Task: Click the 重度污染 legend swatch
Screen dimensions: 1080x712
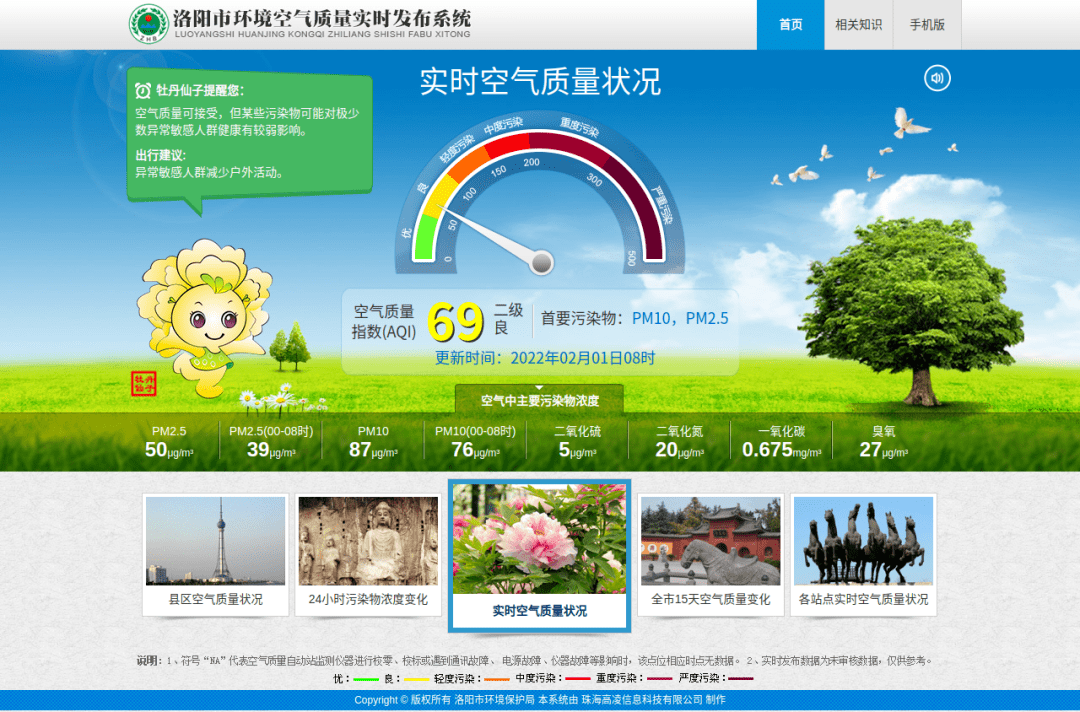Action: point(658,678)
